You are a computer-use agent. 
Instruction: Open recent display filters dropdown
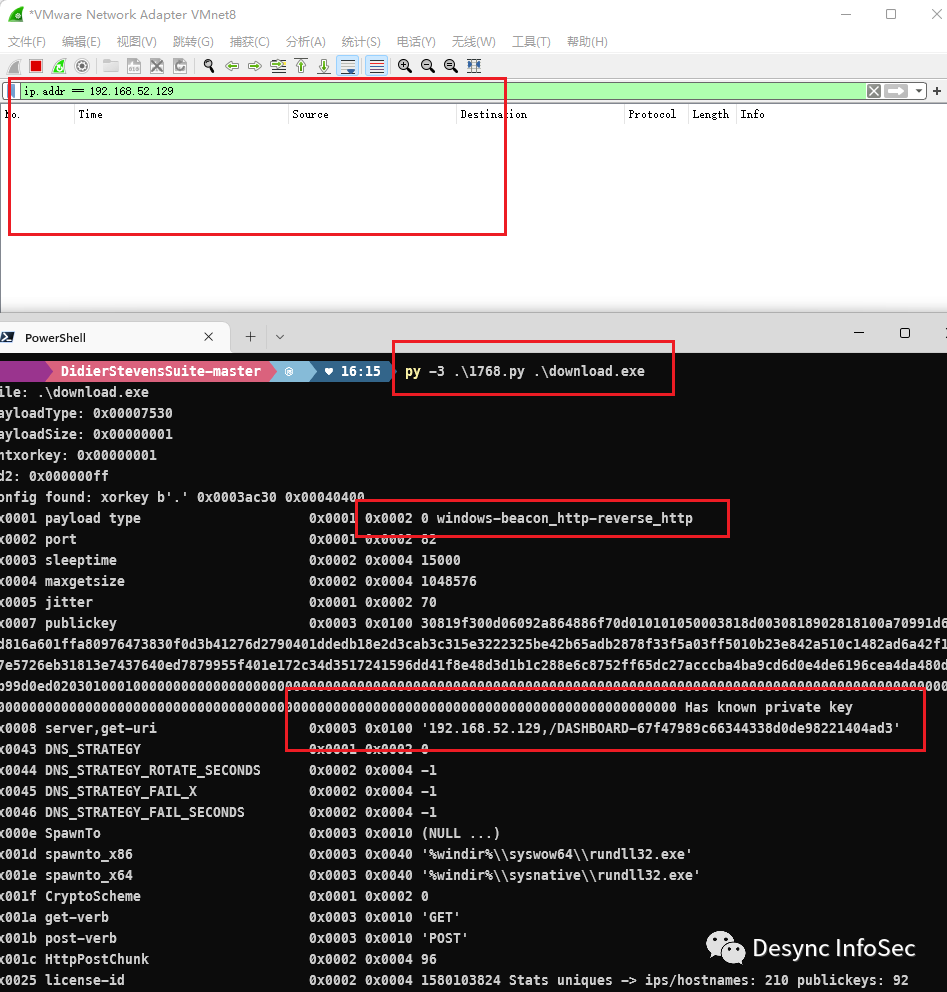click(919, 91)
